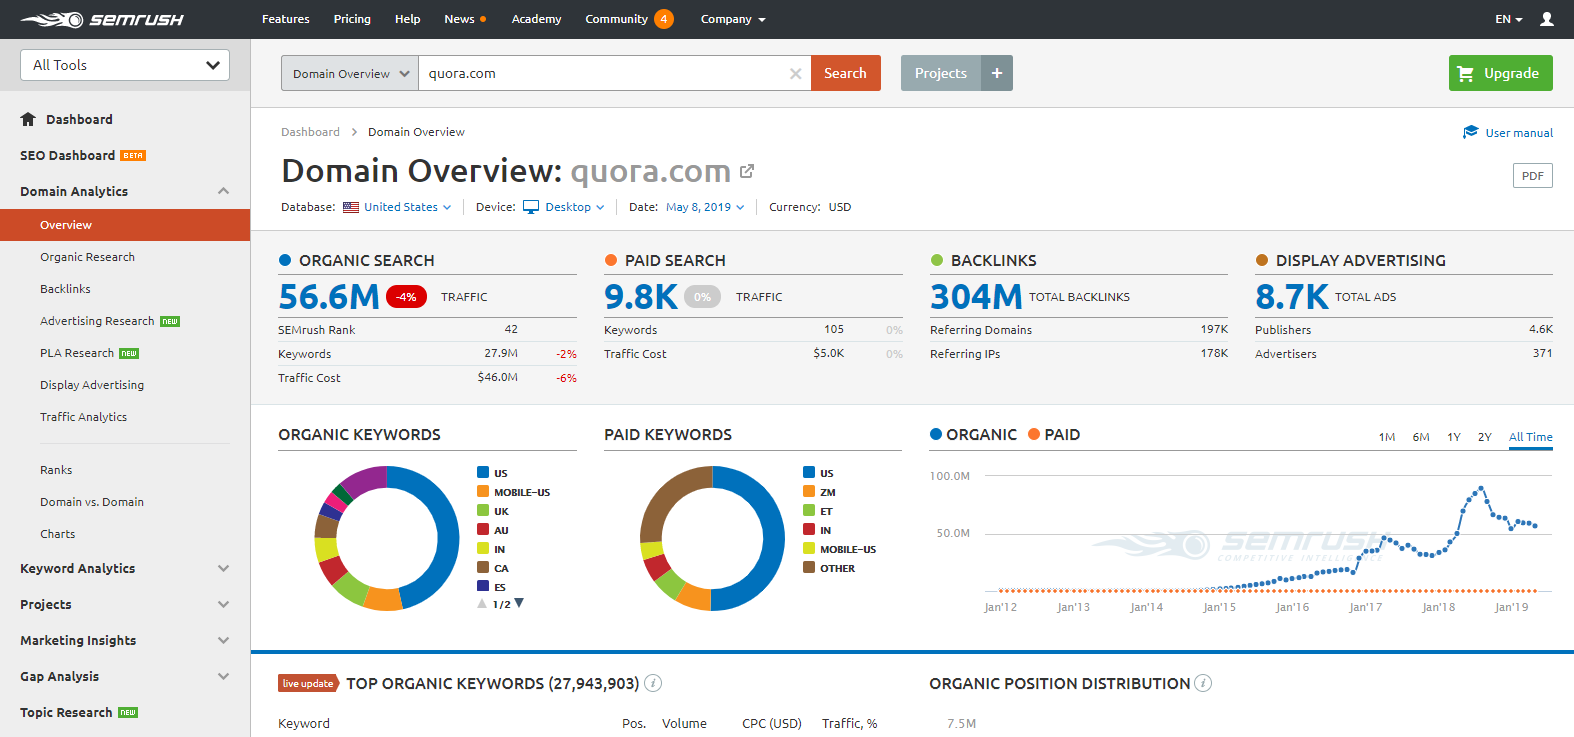Open the user account icon
1574x737 pixels.
[1547, 19]
